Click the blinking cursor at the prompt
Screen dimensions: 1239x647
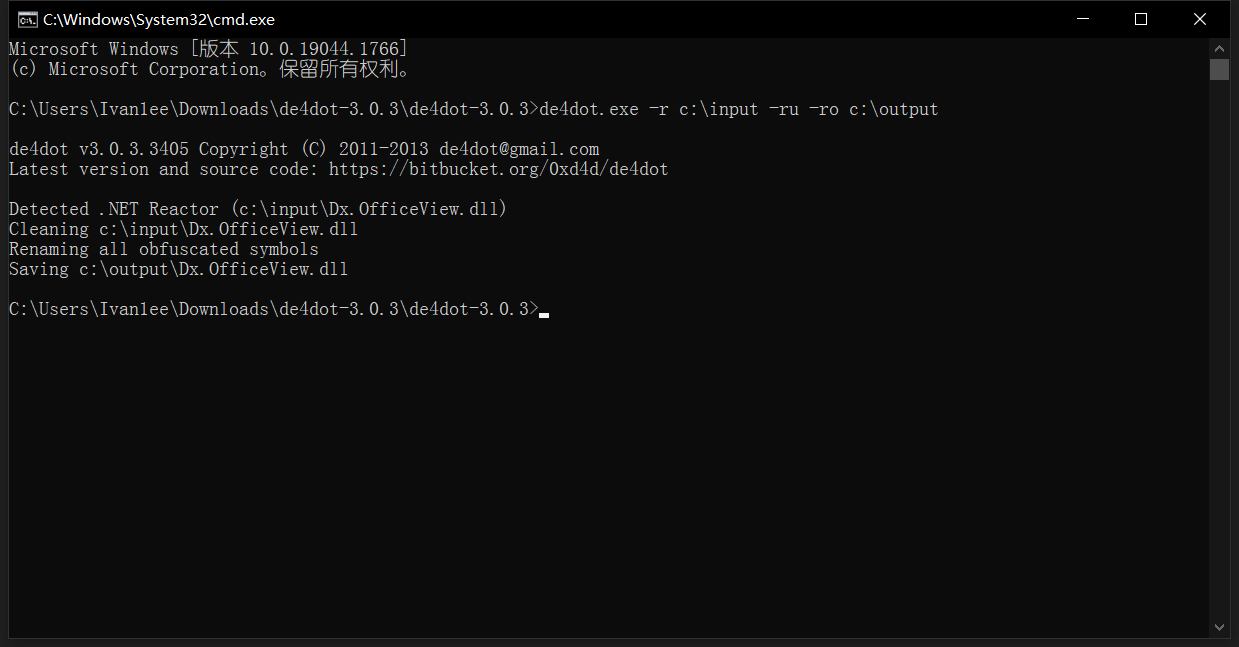tap(544, 314)
